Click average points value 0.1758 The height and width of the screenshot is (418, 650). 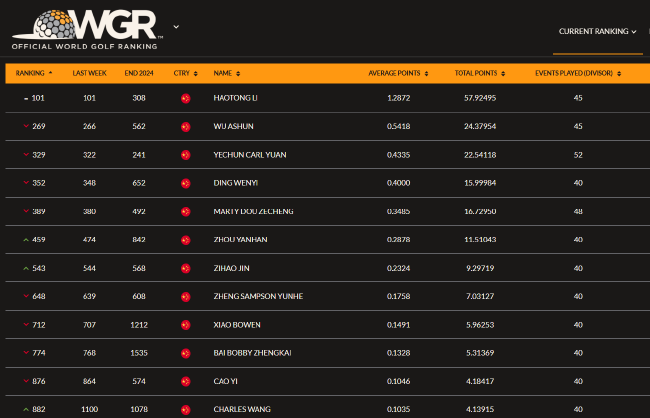click(x=398, y=296)
